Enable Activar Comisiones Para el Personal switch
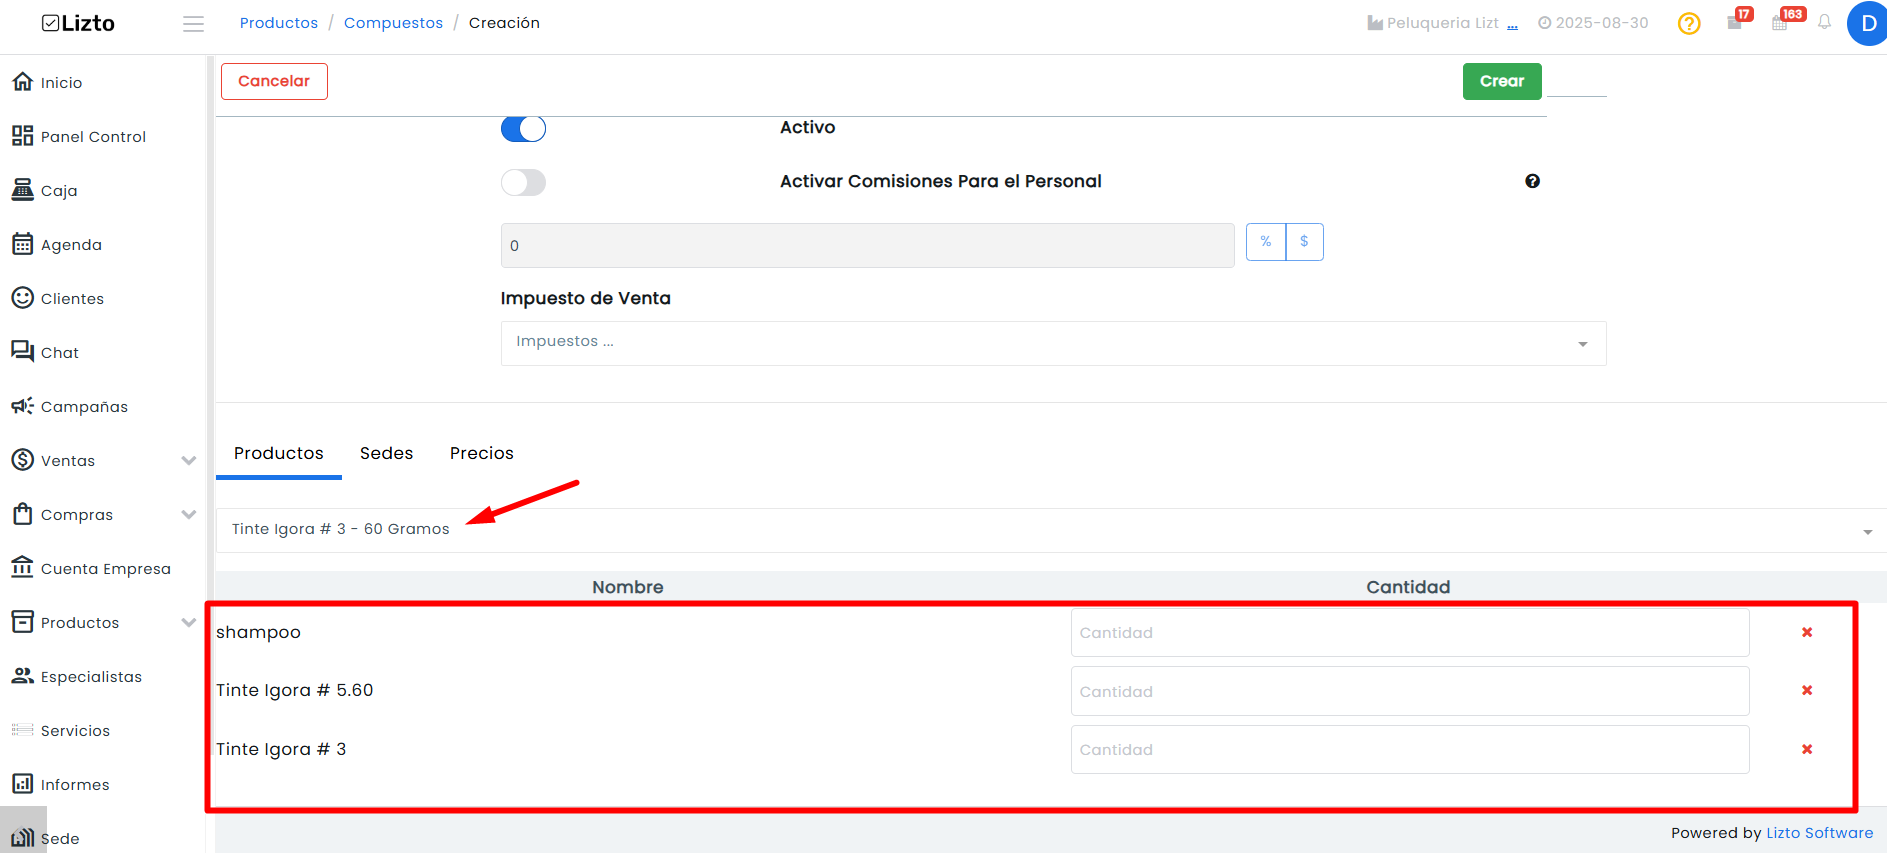This screenshot has height=853, width=1887. click(523, 182)
